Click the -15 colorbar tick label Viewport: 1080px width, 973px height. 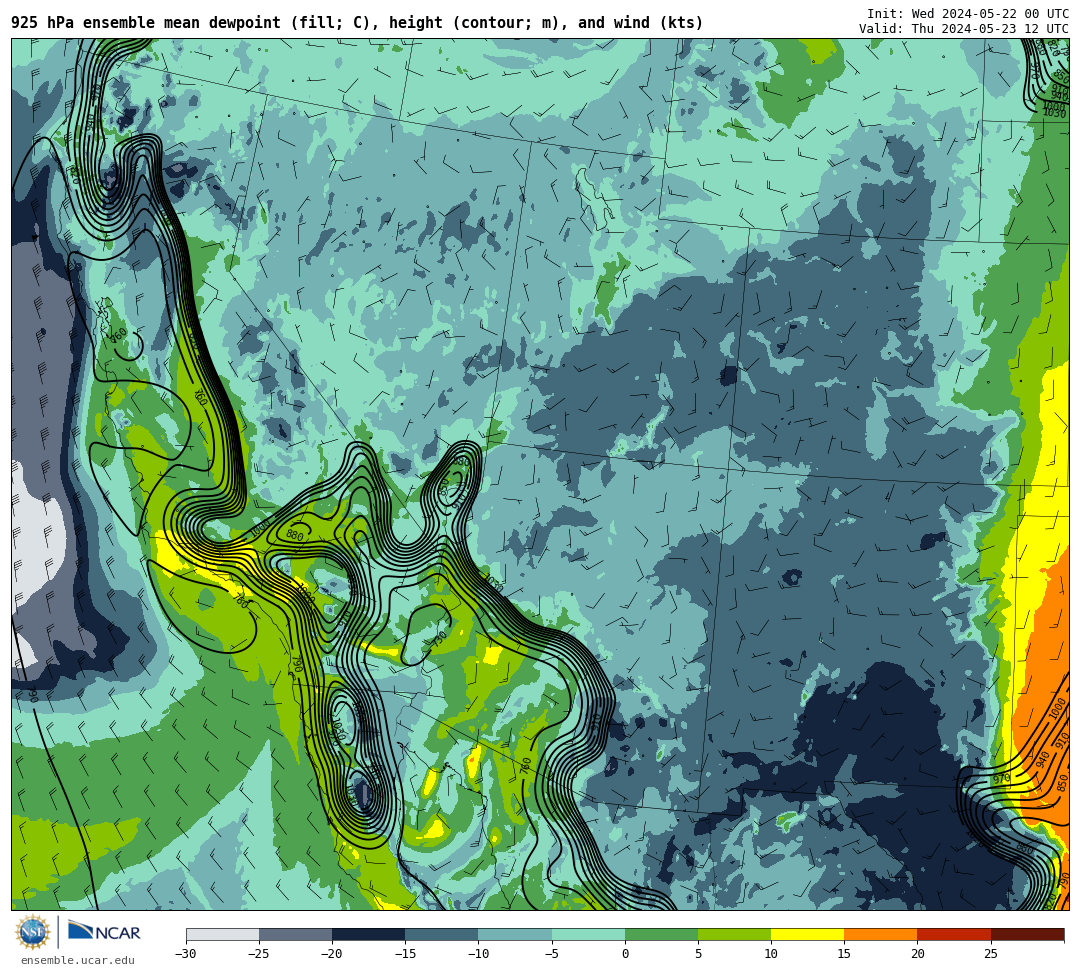pos(405,954)
